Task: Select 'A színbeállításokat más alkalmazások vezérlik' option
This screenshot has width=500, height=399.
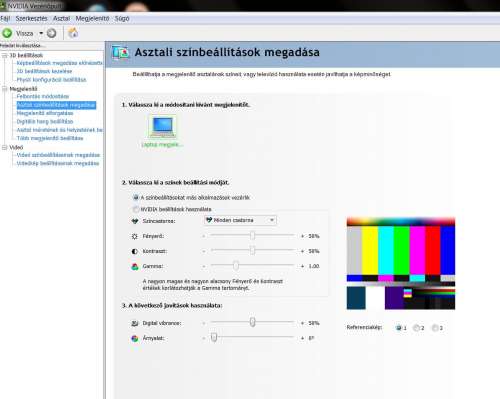Action: pyautogui.click(x=136, y=197)
